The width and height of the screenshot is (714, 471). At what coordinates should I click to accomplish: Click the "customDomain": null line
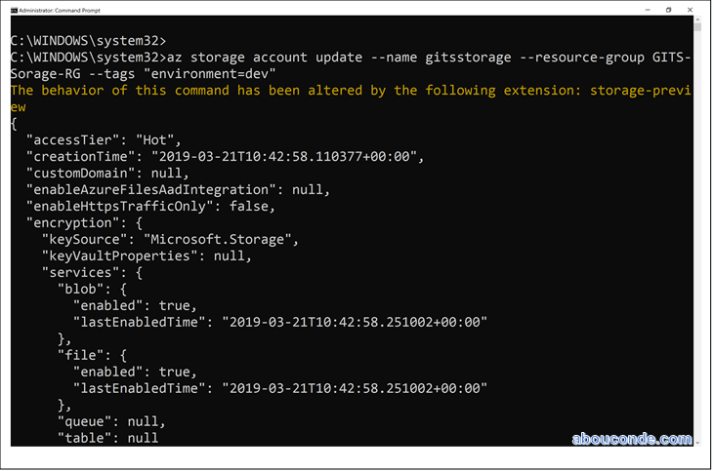point(102,172)
